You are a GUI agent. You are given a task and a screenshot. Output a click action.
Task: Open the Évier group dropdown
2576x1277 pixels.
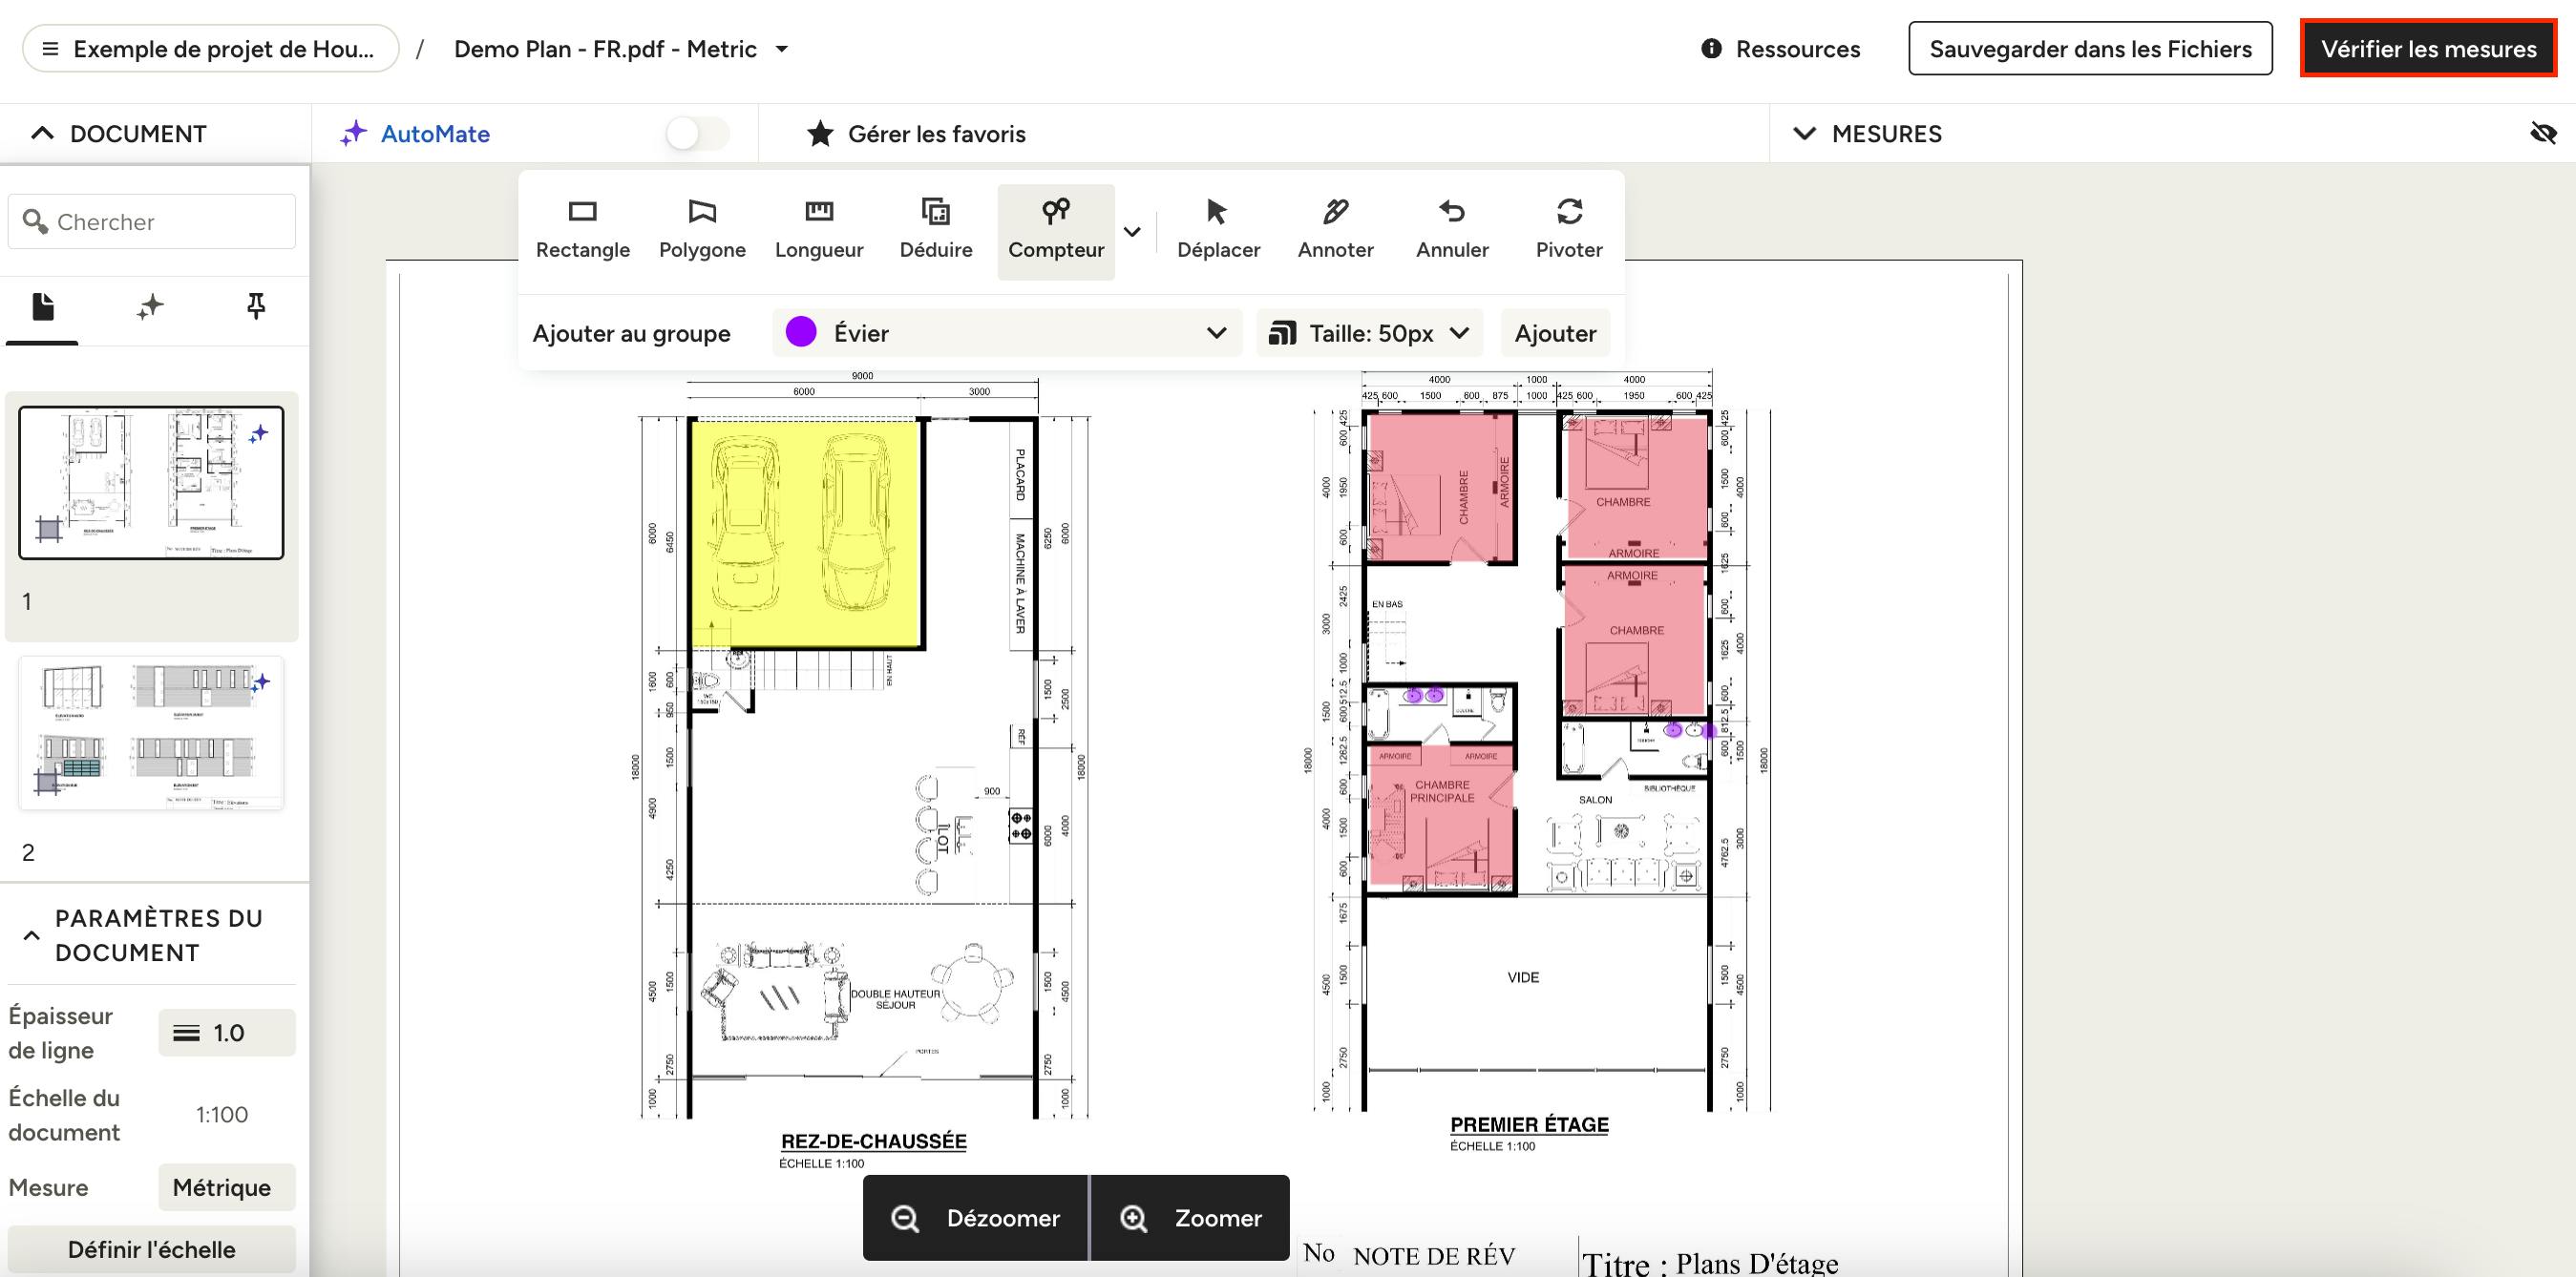tap(1007, 333)
